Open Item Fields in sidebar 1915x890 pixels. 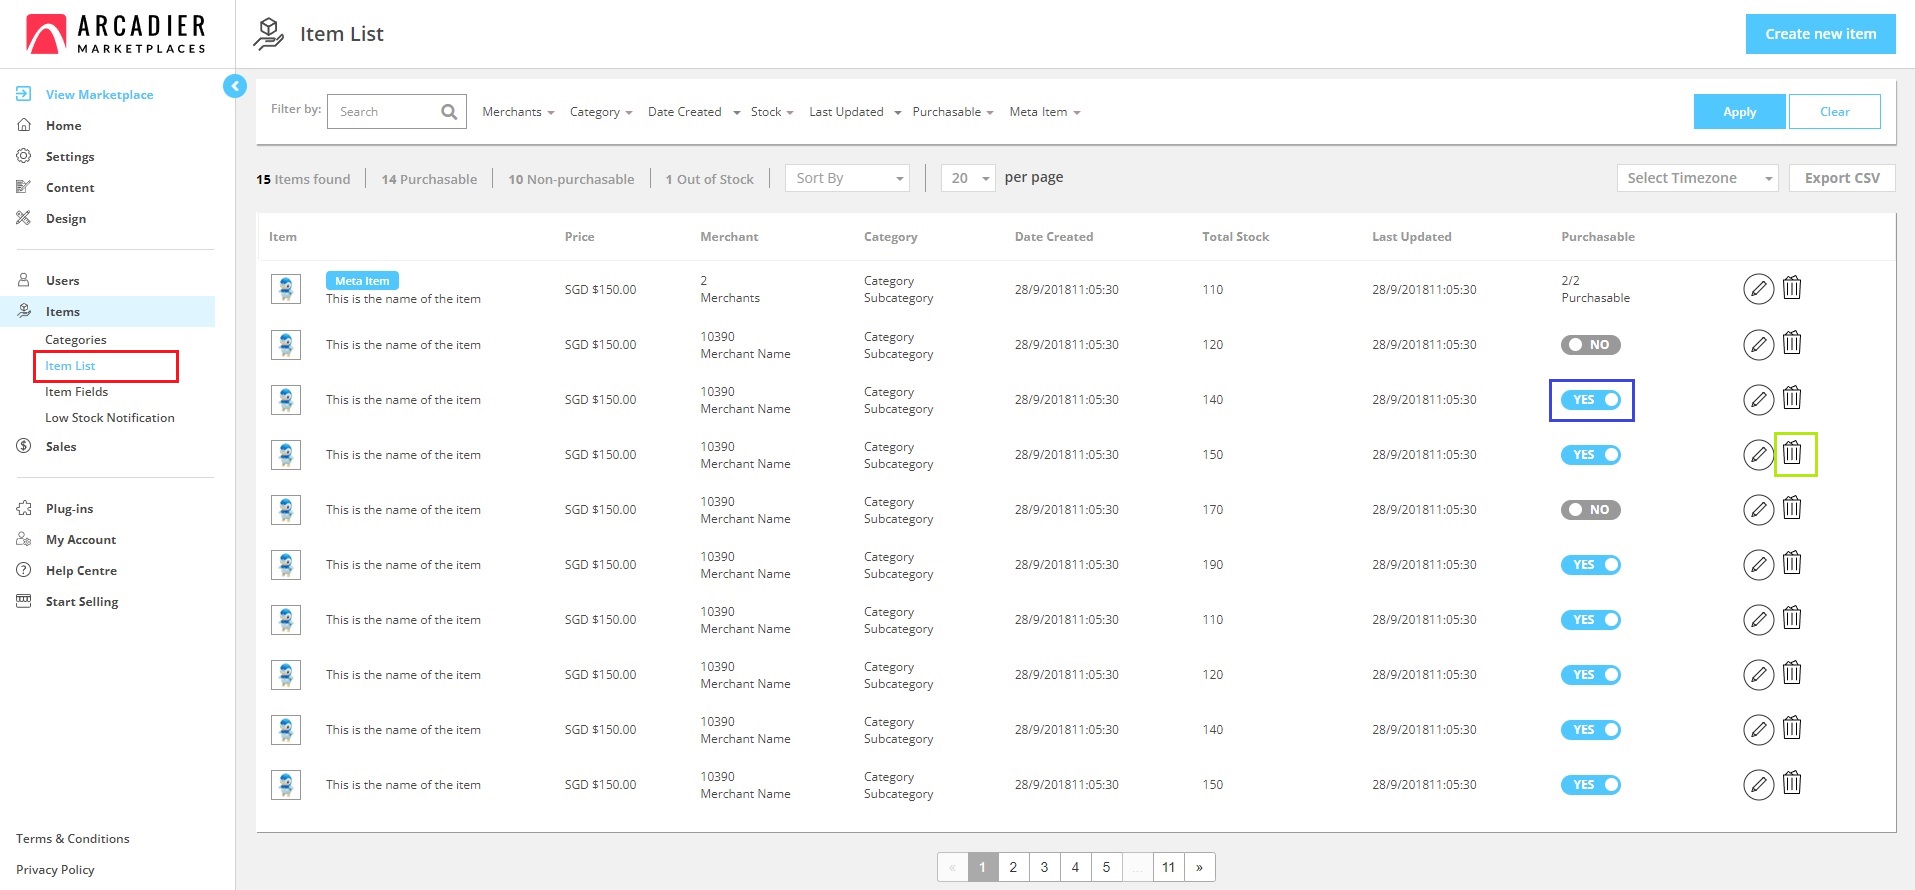[x=76, y=392]
